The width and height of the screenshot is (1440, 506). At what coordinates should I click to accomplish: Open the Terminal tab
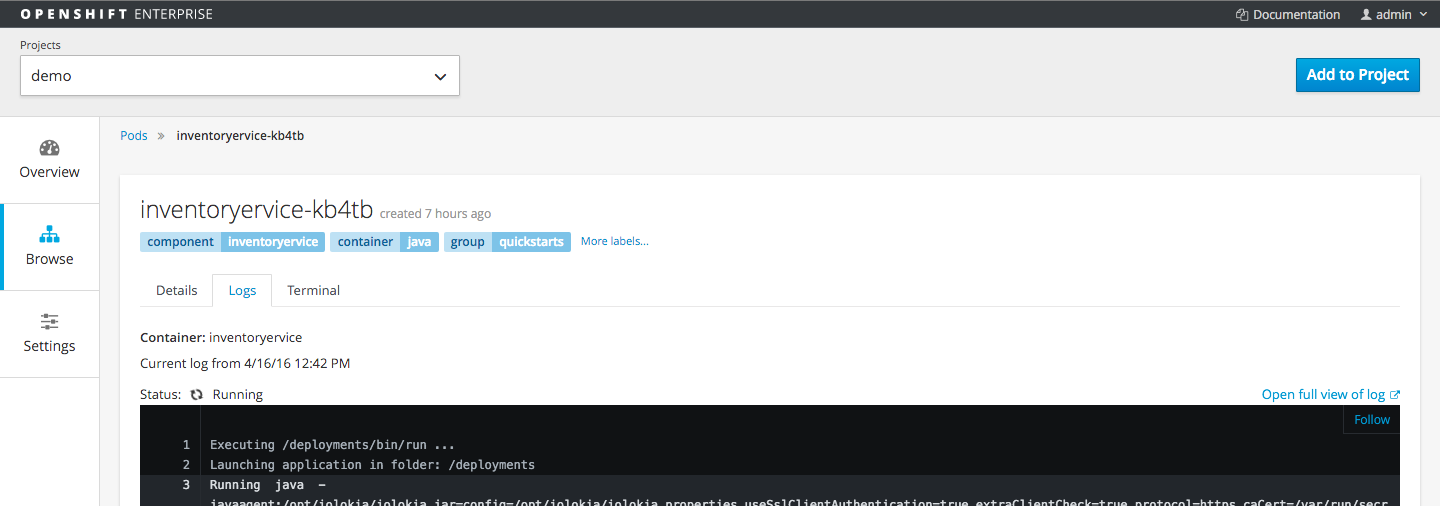(313, 290)
